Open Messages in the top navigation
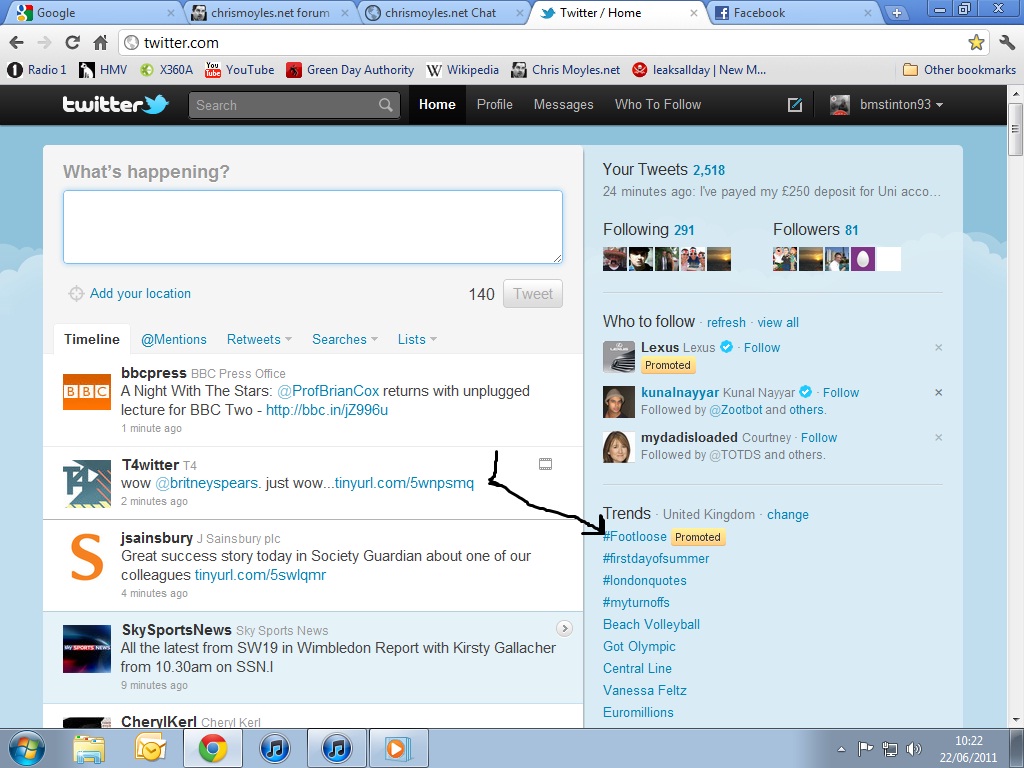 563,105
